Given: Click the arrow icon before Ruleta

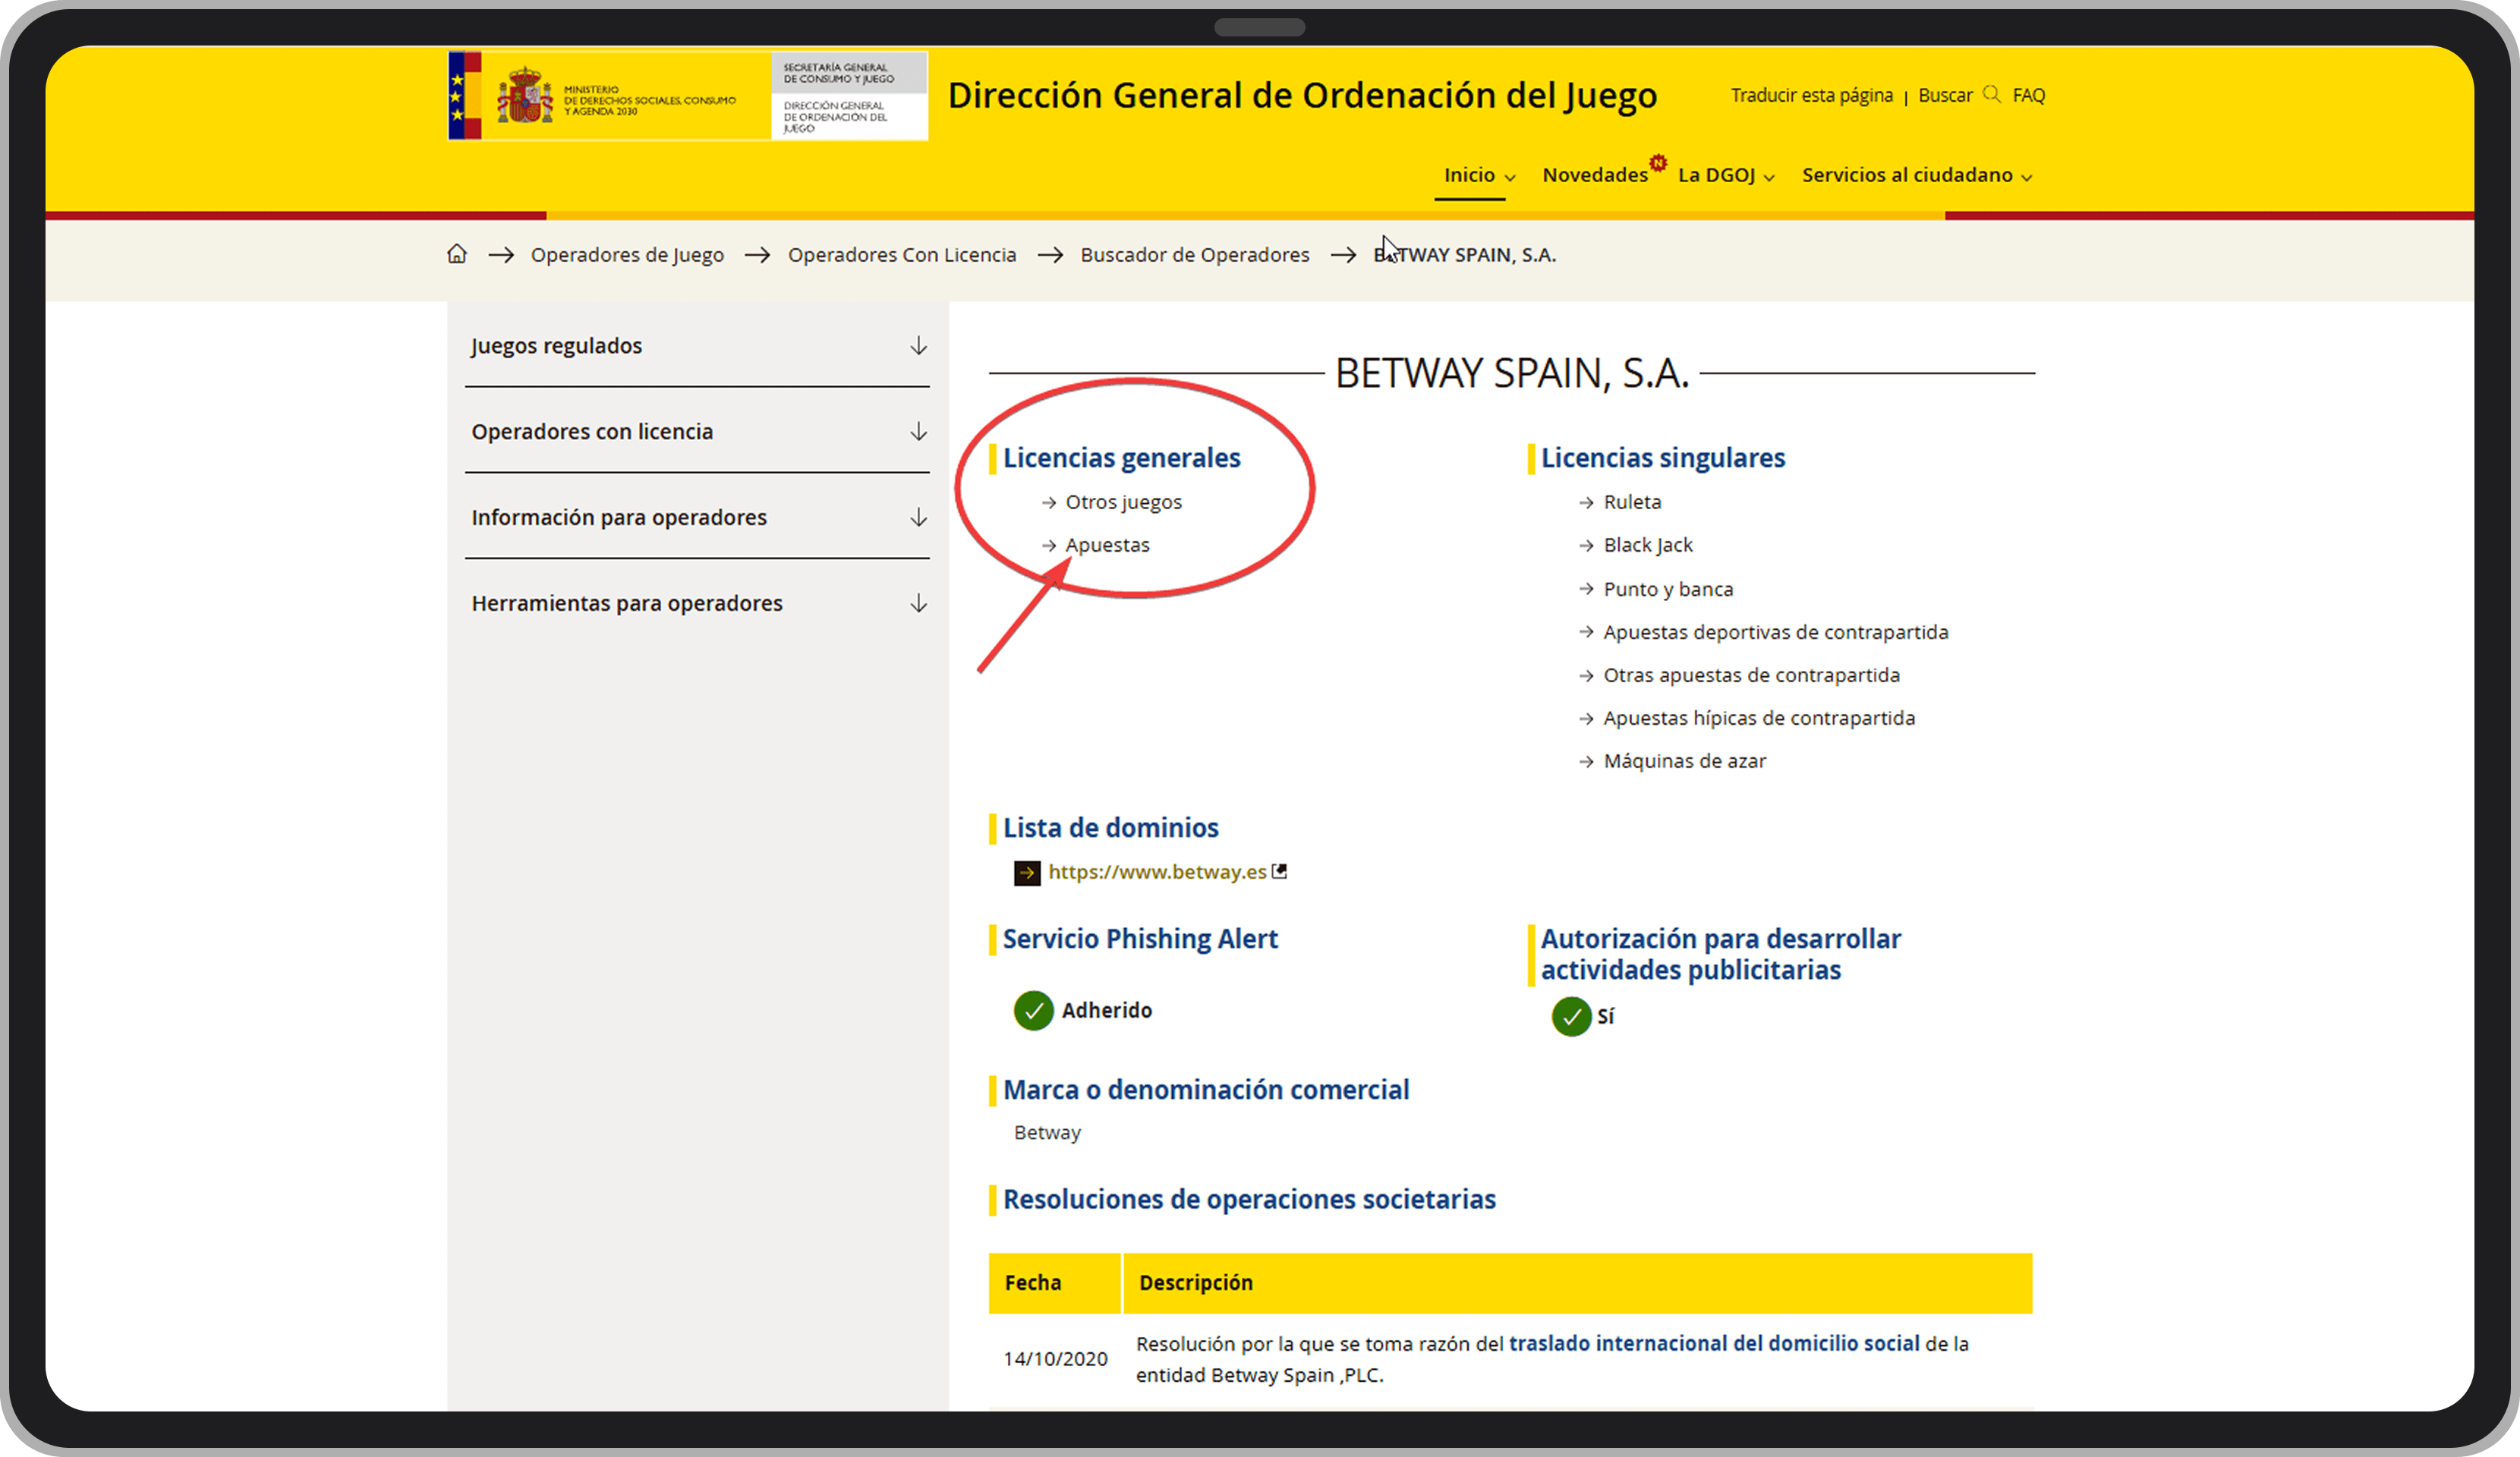Looking at the screenshot, I should pos(1586,502).
